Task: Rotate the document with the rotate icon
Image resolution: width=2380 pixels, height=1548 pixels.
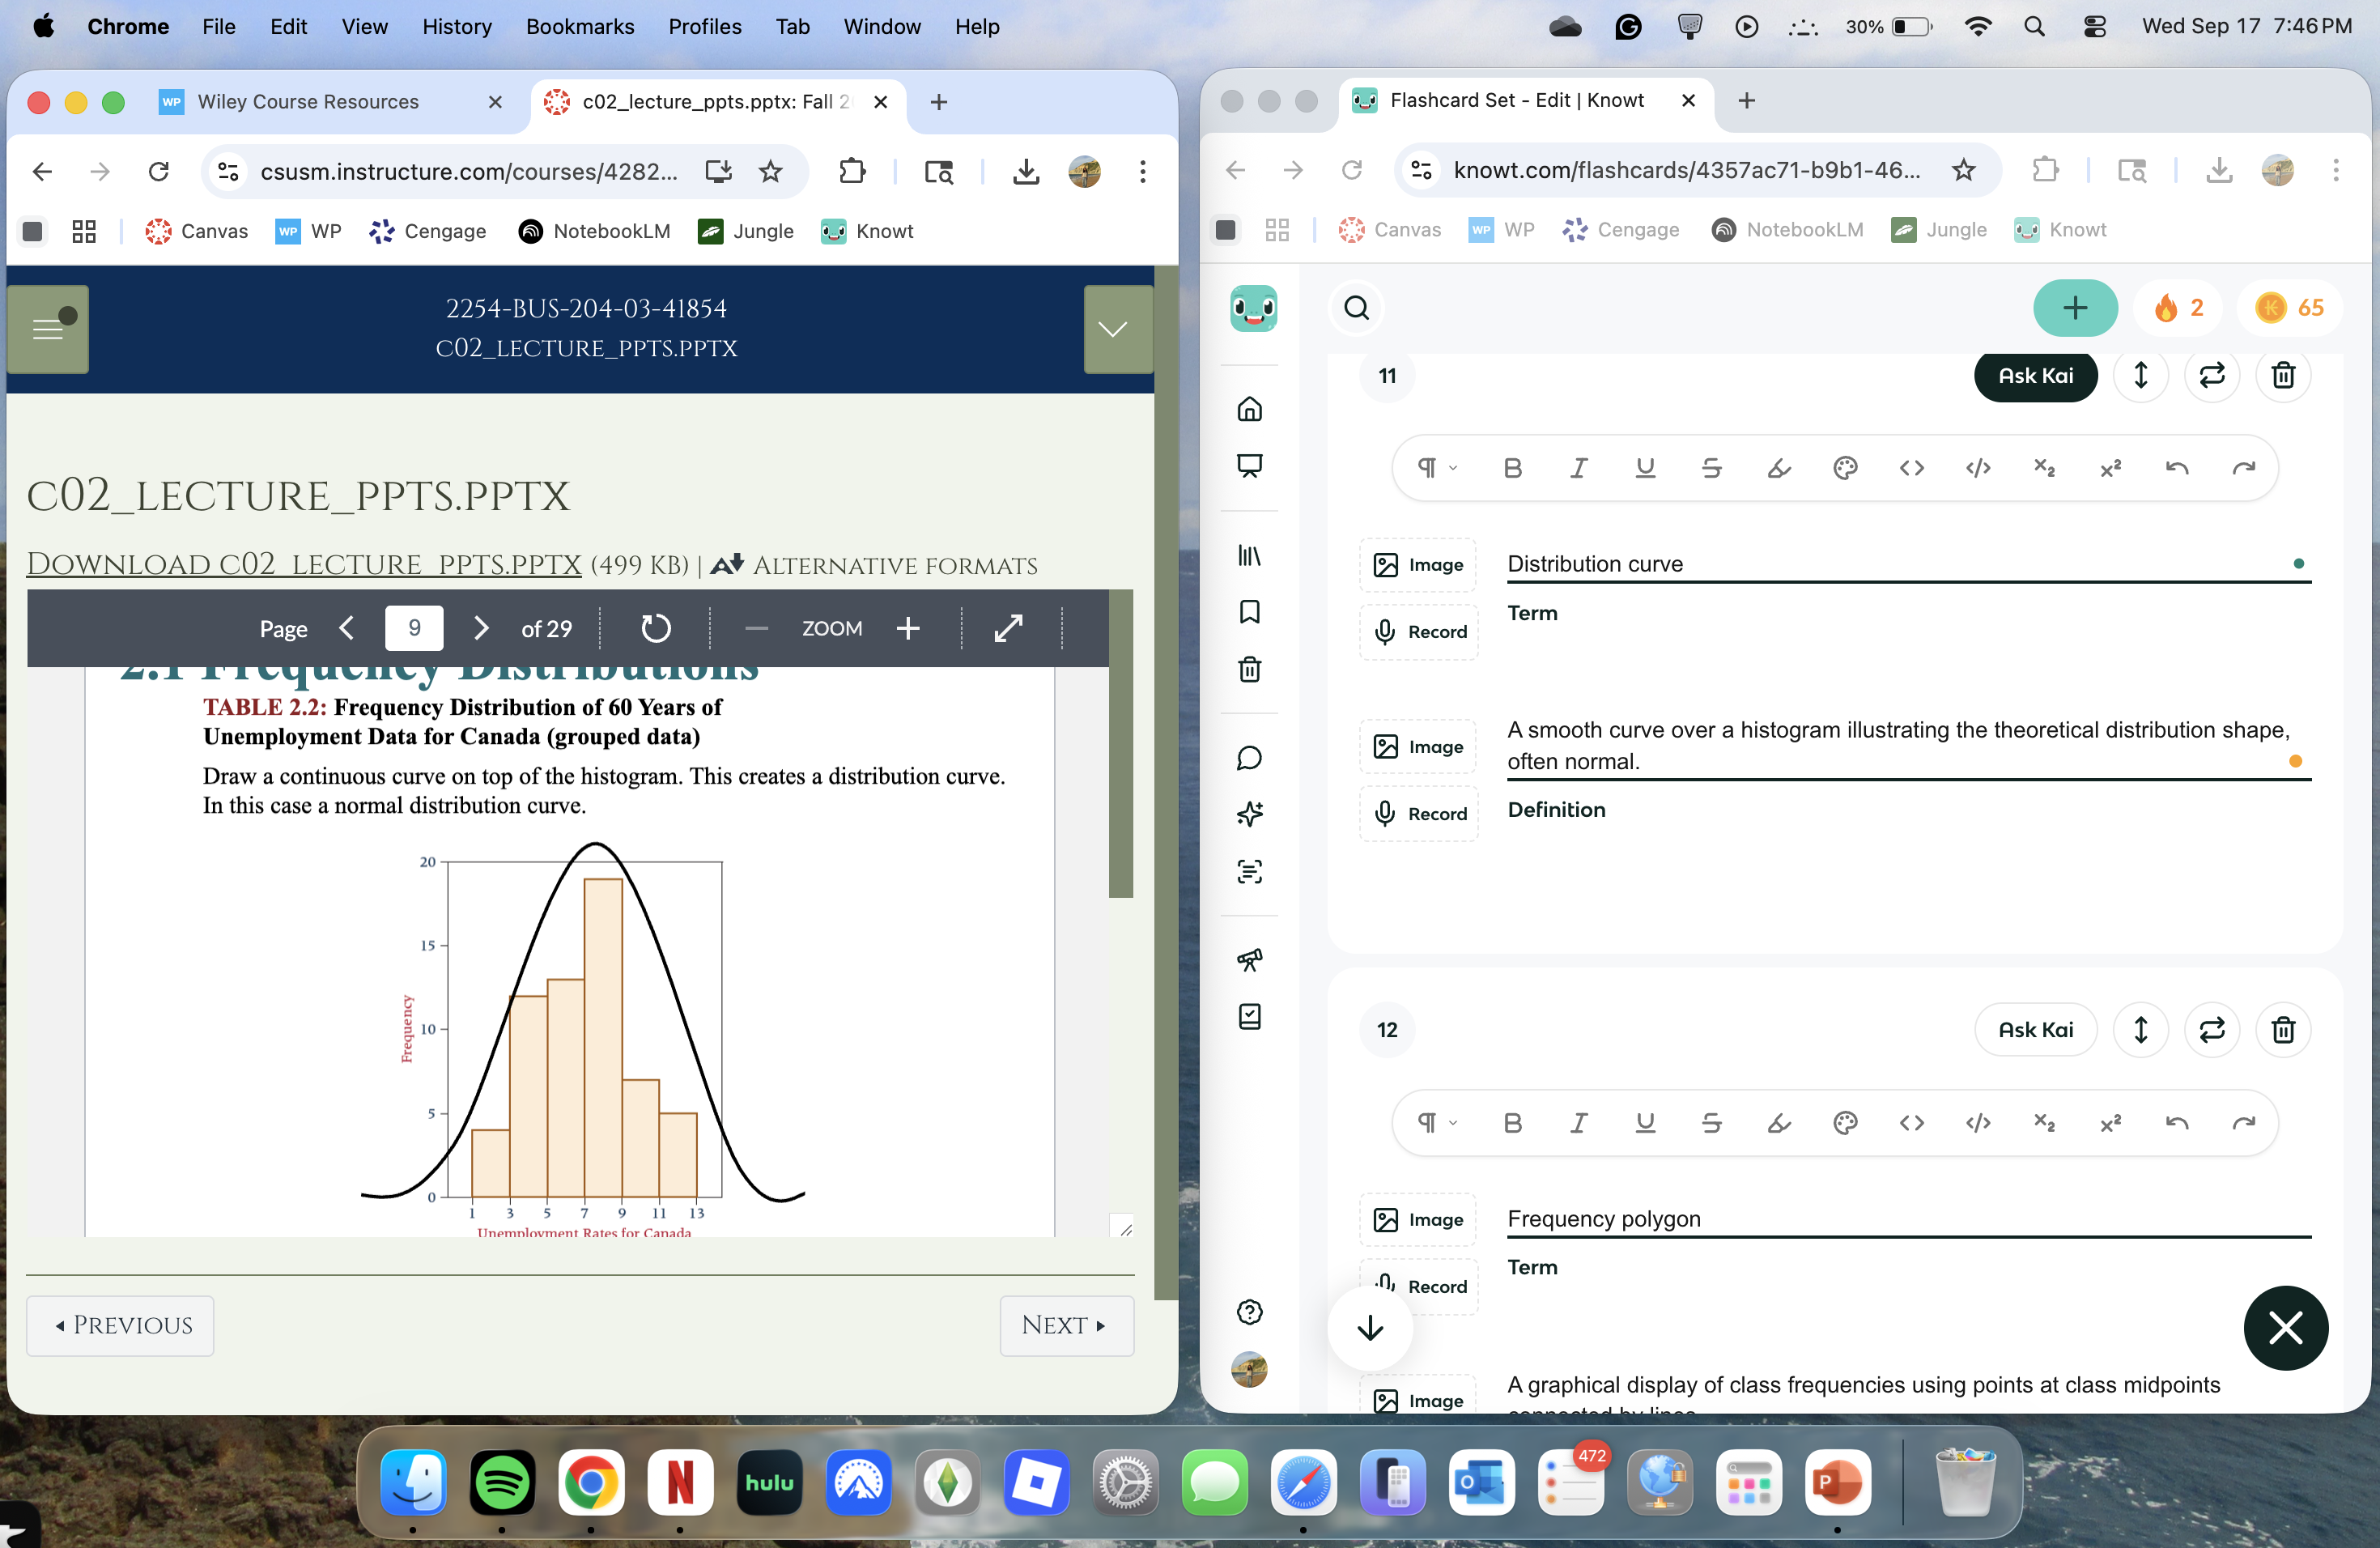Action: tap(655, 628)
